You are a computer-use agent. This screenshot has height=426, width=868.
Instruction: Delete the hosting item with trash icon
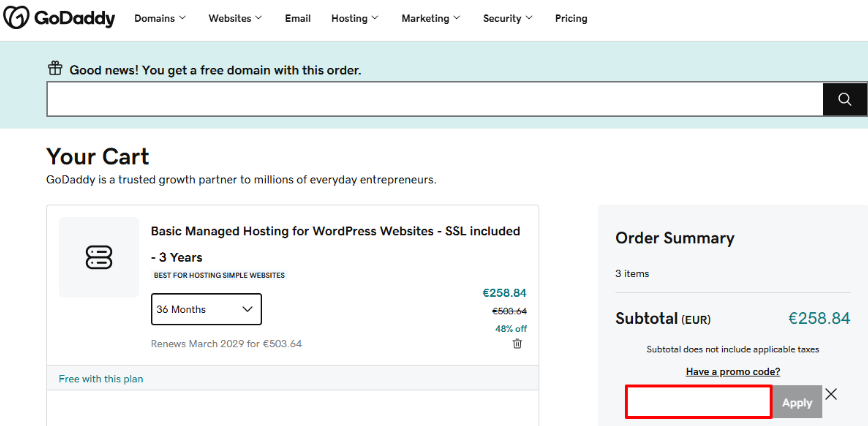517,344
